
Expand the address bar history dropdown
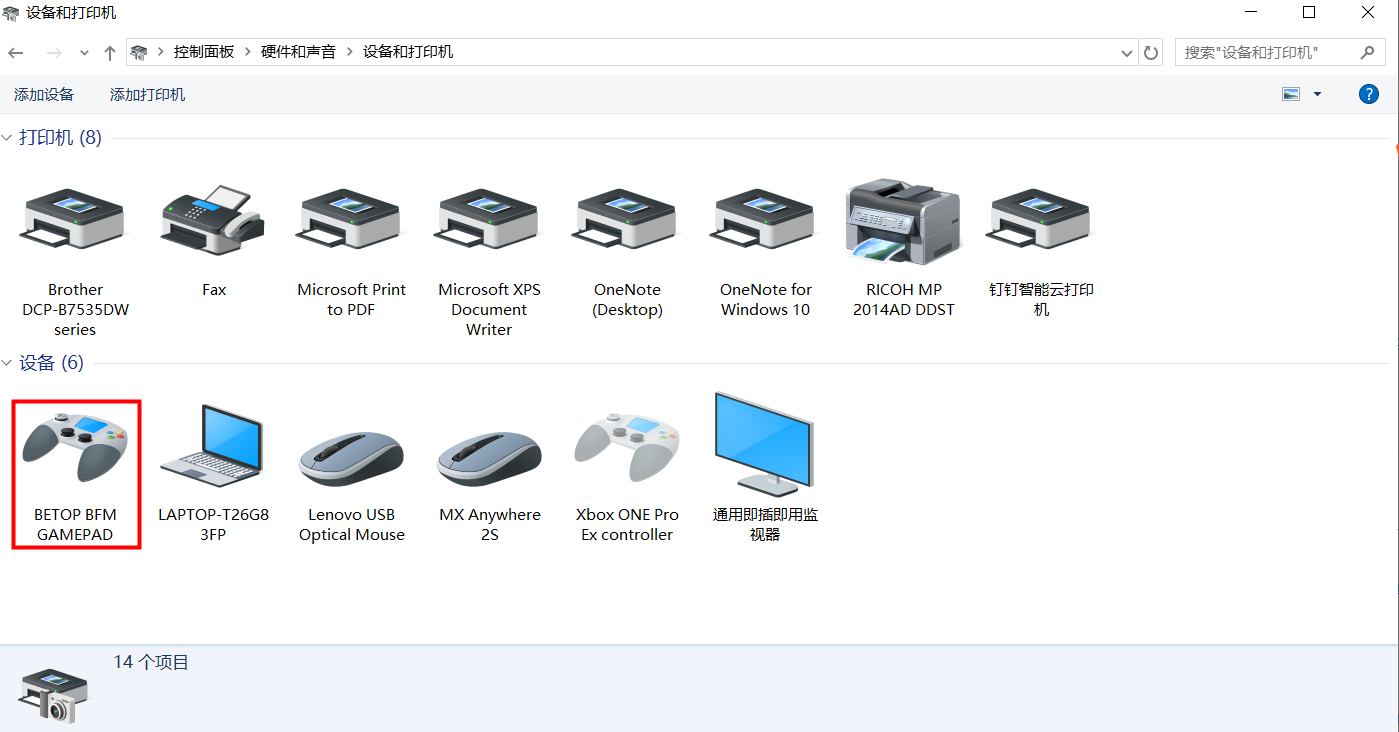click(x=1127, y=52)
